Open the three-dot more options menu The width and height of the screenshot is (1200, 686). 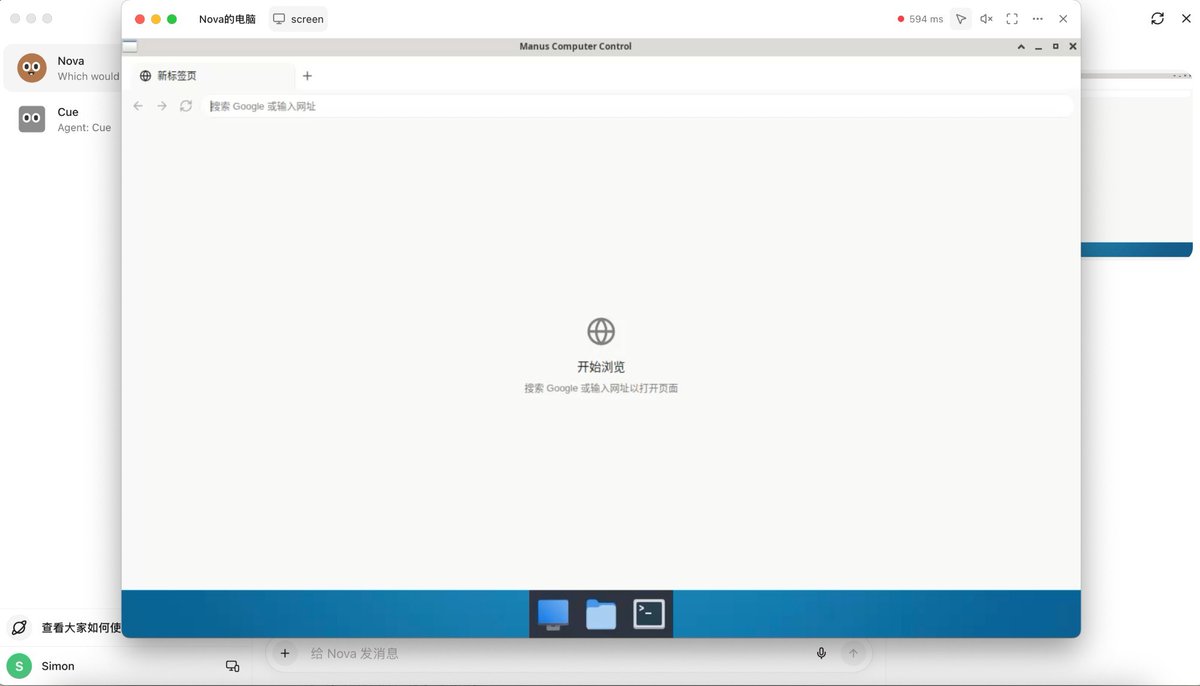[x=1038, y=19]
